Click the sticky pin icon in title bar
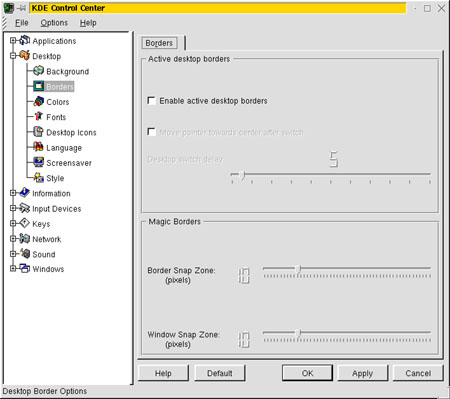 tap(21, 8)
